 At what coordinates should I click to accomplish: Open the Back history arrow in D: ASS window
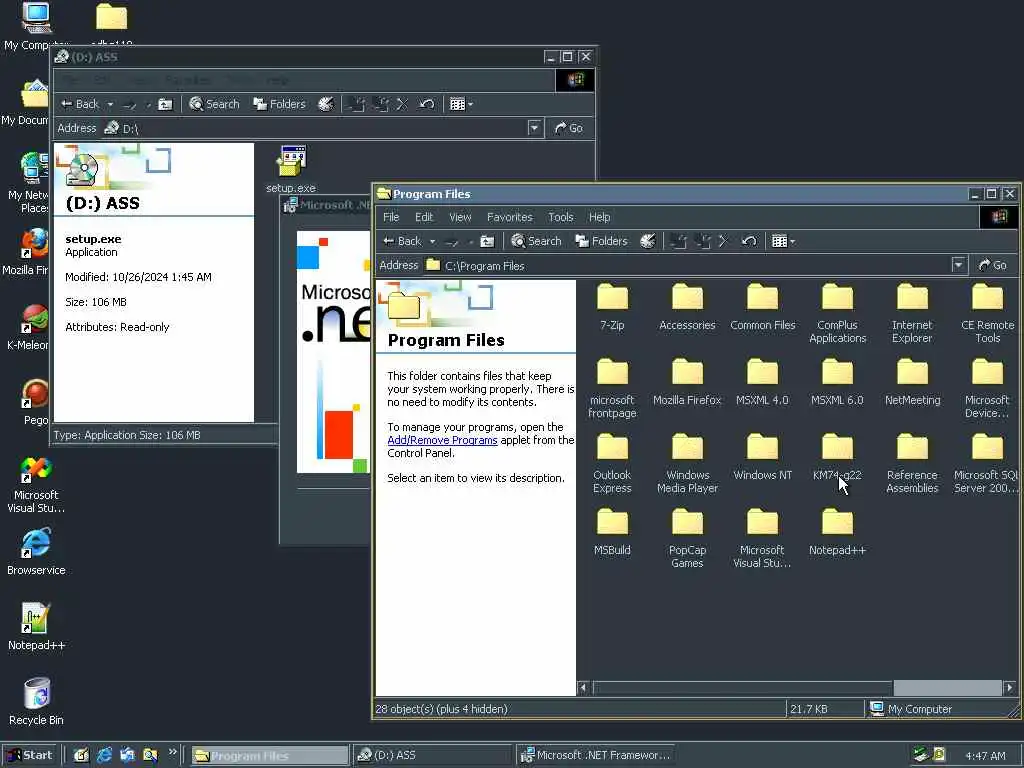[110, 104]
